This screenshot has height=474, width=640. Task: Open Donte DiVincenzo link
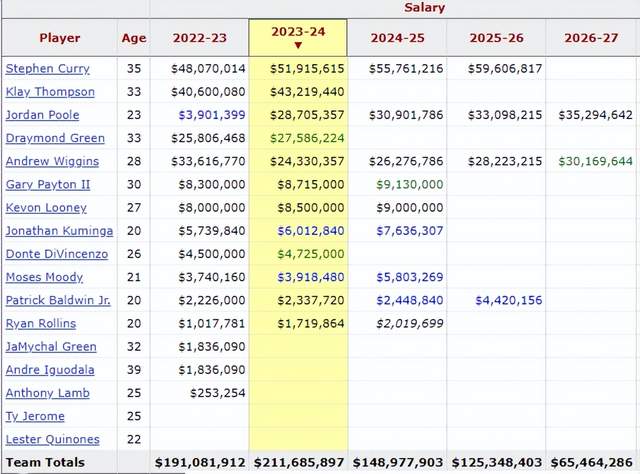coord(58,254)
